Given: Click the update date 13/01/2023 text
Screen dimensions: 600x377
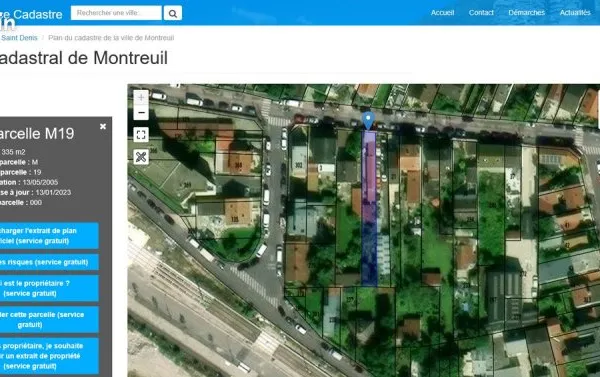Looking at the screenshot, I should [53, 193].
